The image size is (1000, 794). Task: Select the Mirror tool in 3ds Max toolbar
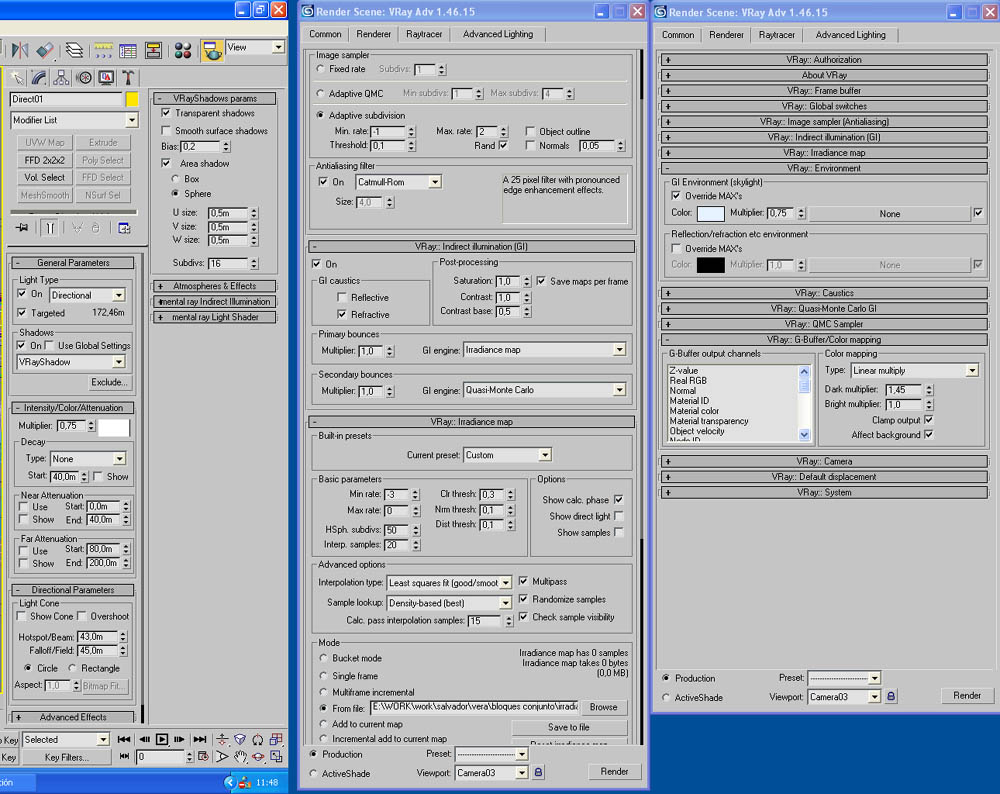pyautogui.click(x=20, y=50)
